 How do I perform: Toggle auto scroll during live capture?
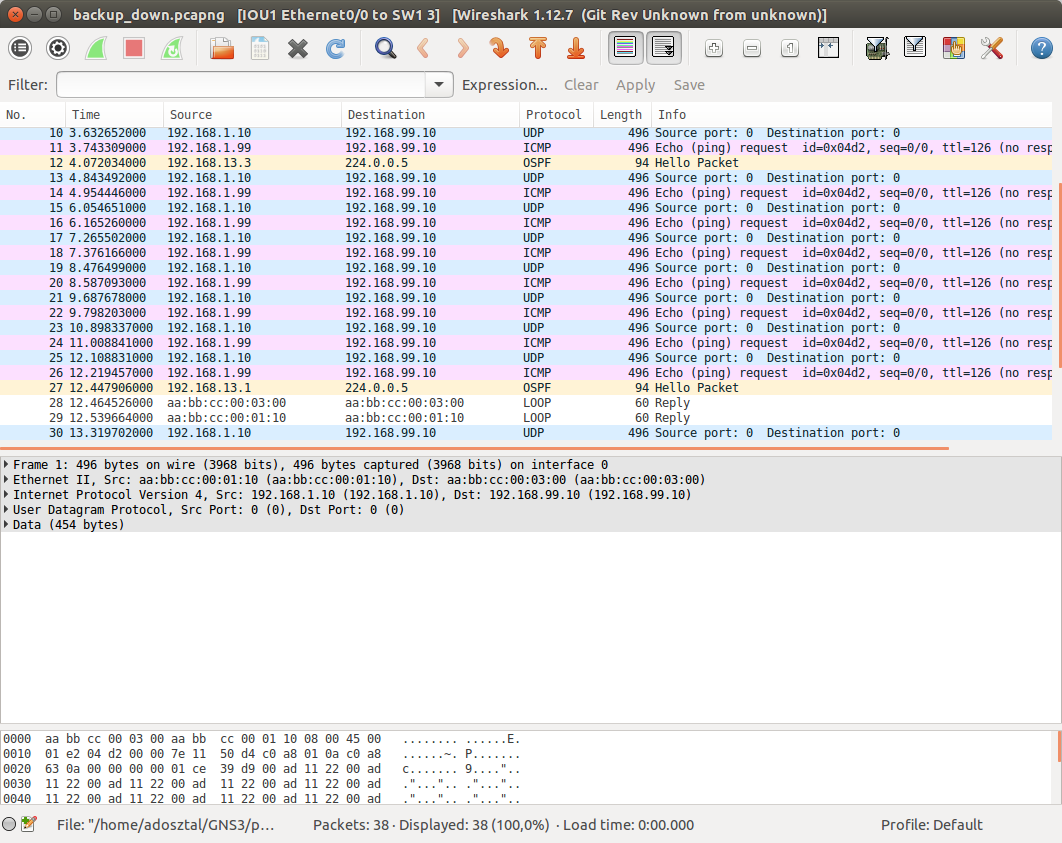point(663,48)
